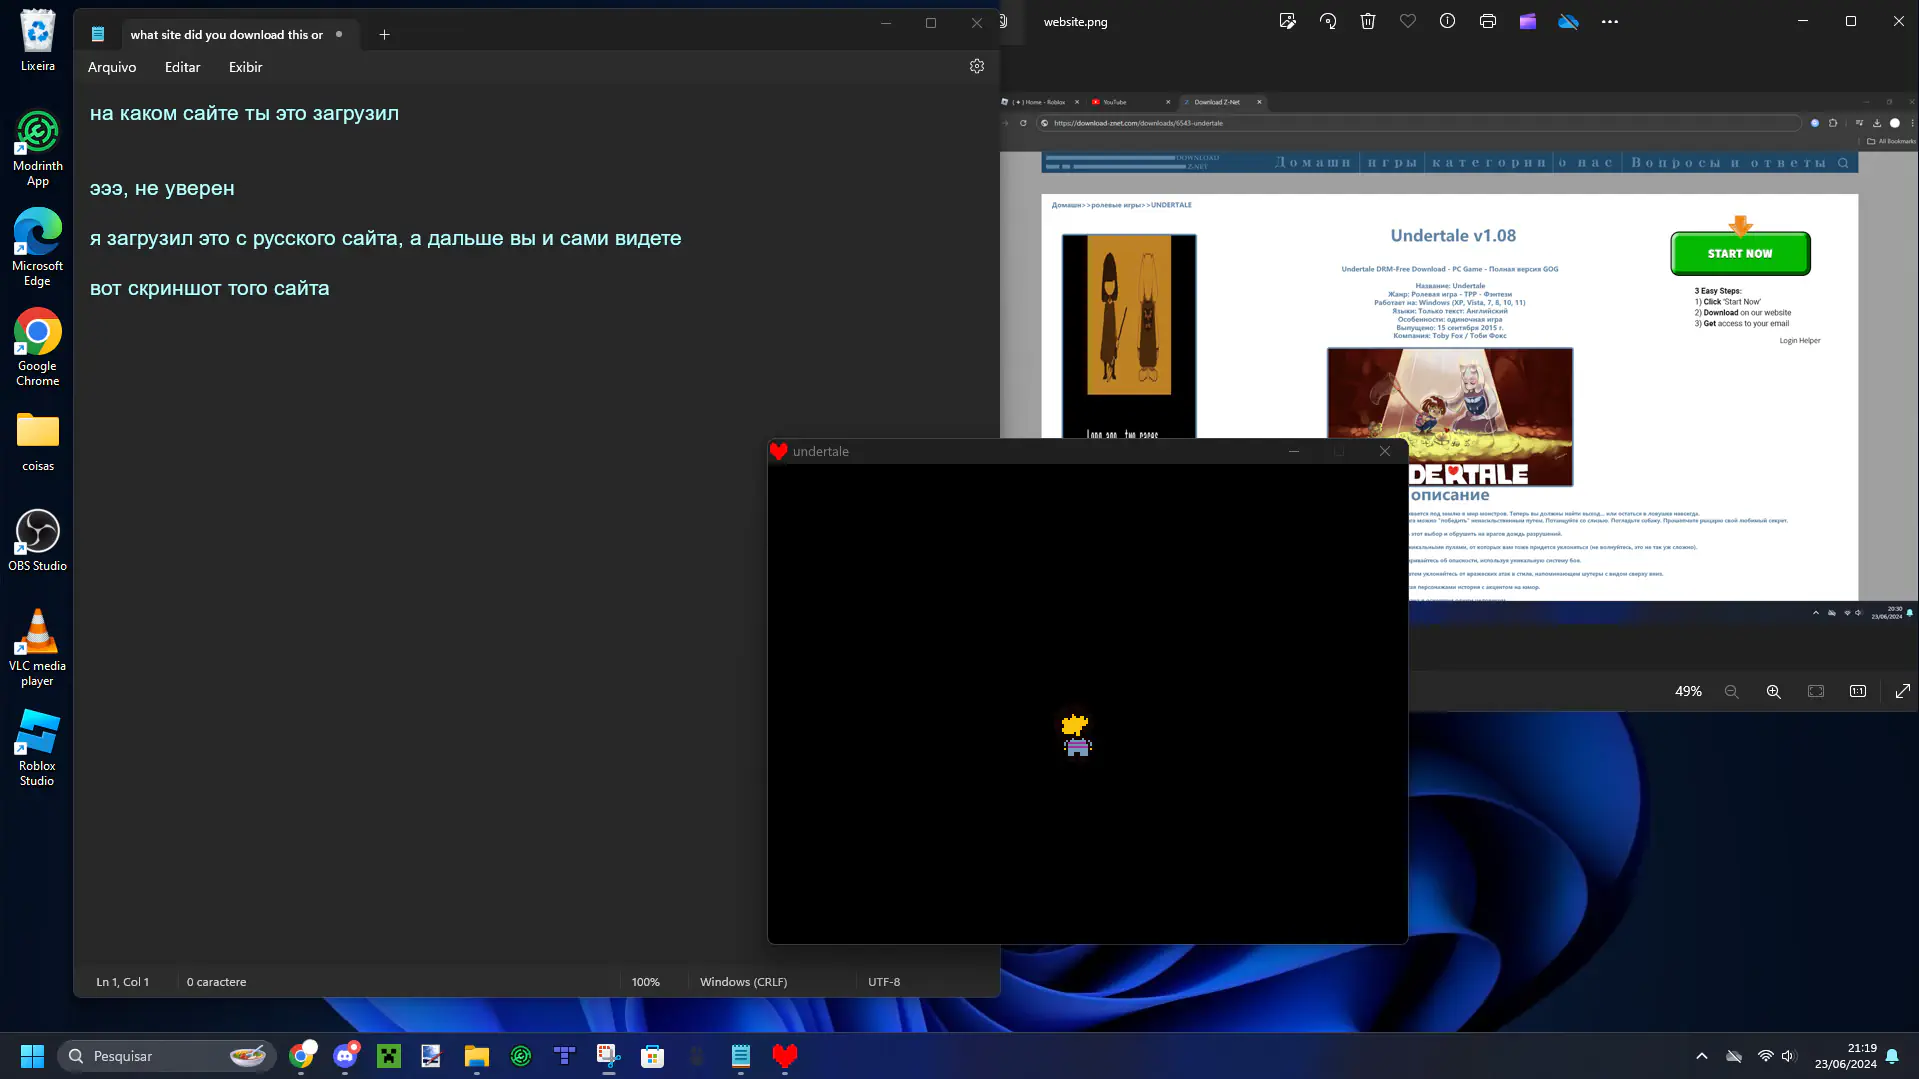This screenshot has height=1079, width=1919.
Task: Open the Exibir menu in Notepad
Action: (x=245, y=67)
